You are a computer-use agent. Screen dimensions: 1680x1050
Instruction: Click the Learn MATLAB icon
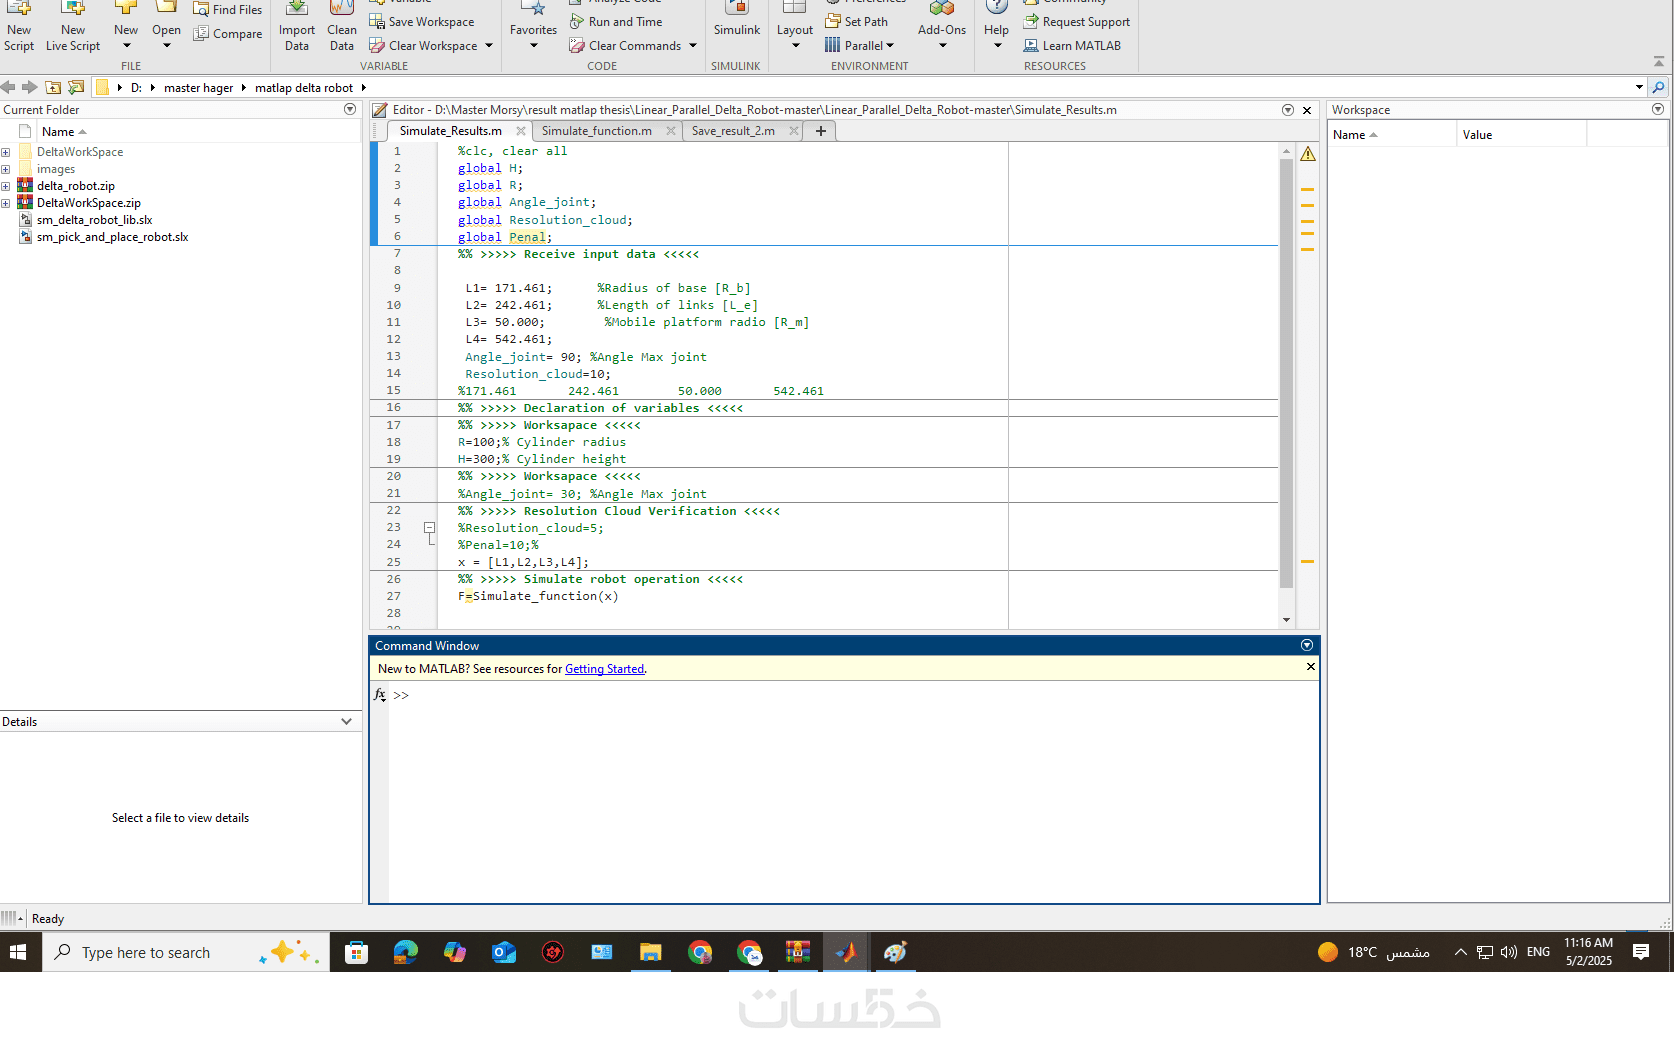tap(1031, 45)
